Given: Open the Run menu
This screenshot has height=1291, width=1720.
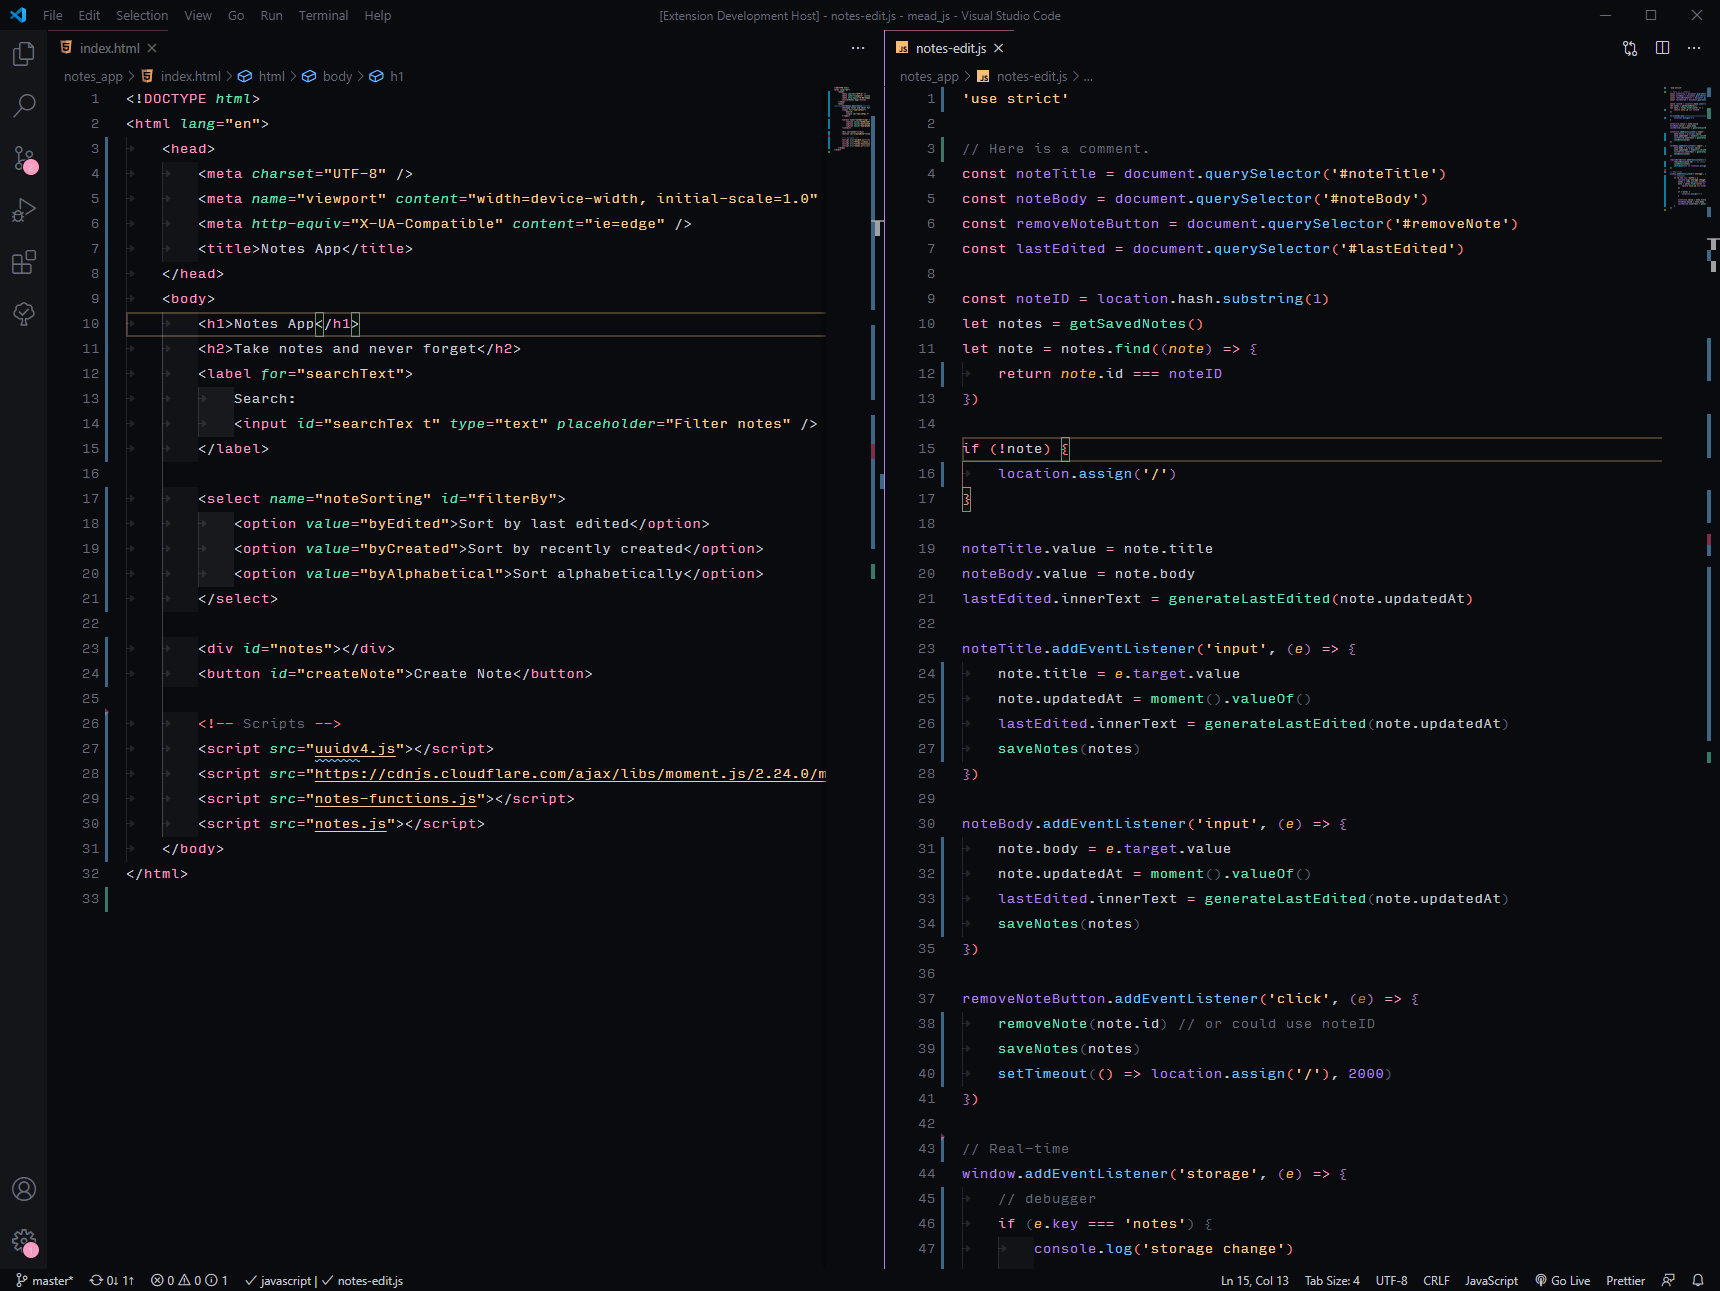Looking at the screenshot, I should 271,15.
